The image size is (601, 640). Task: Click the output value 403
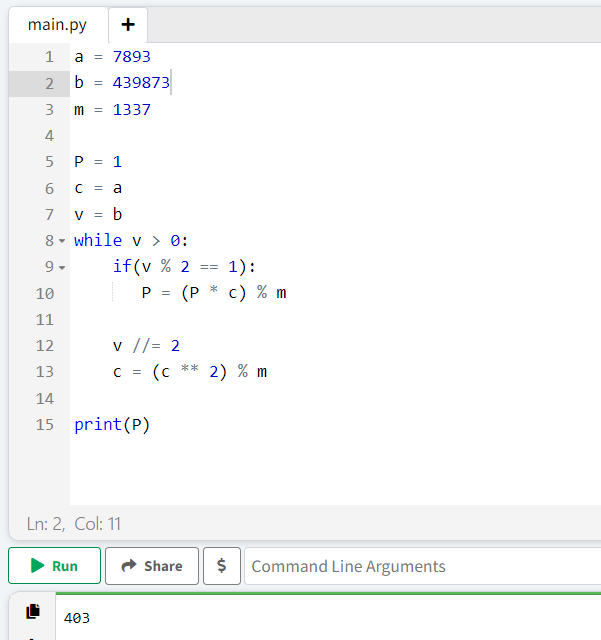pyautogui.click(x=77, y=618)
